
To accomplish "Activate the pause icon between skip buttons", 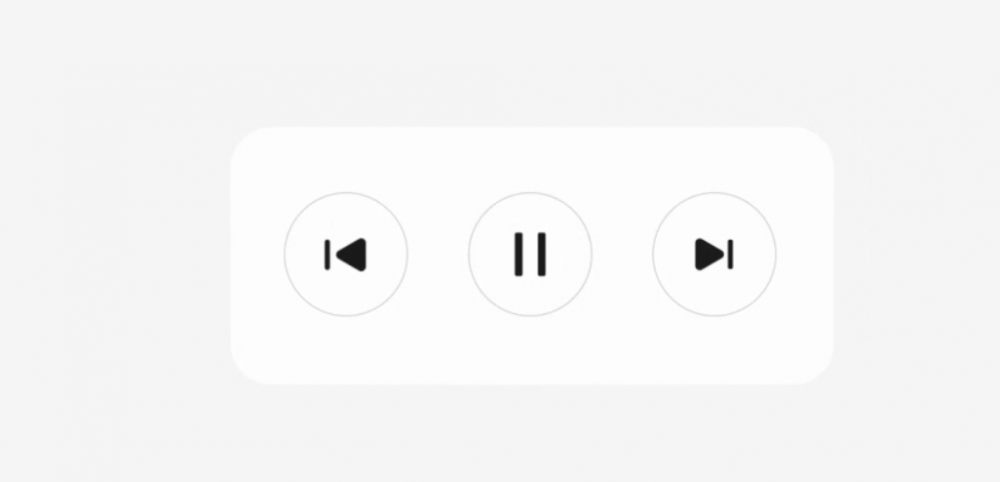I will click(x=530, y=254).
